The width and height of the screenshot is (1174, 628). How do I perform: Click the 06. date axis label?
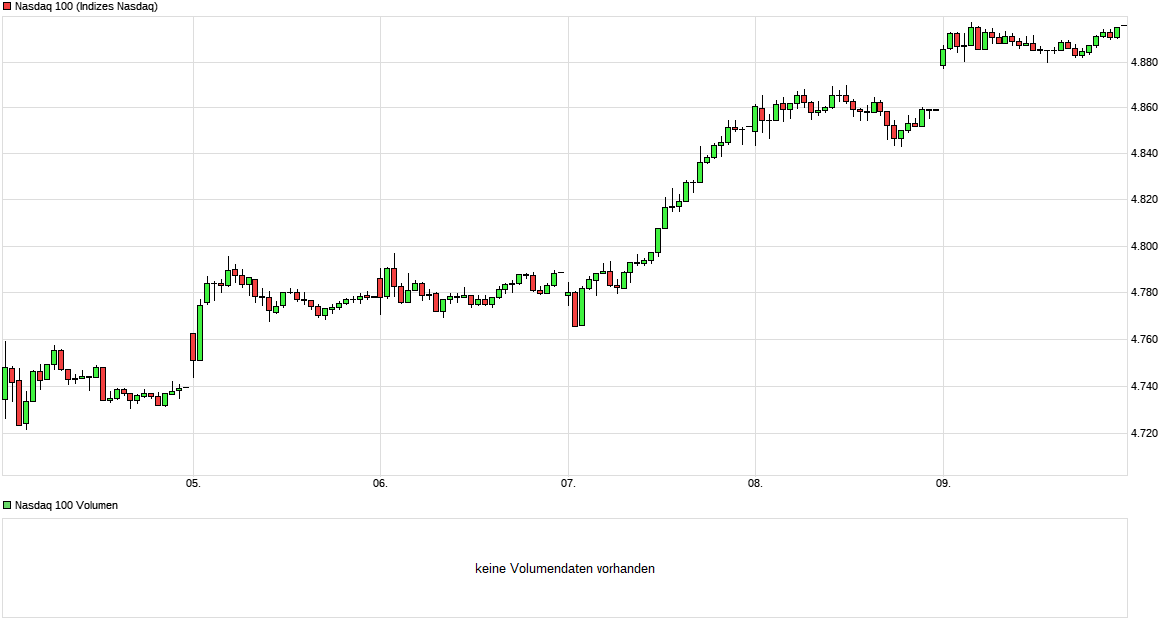pyautogui.click(x=380, y=484)
